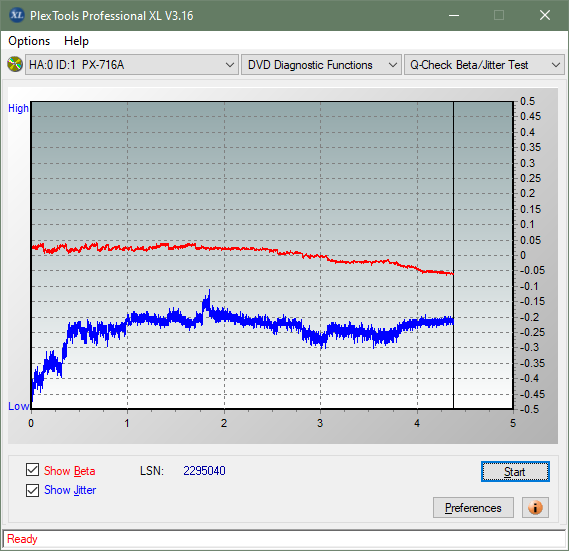Click the PlexTools XL logo in title bar
The image size is (569, 551).
click(17, 15)
